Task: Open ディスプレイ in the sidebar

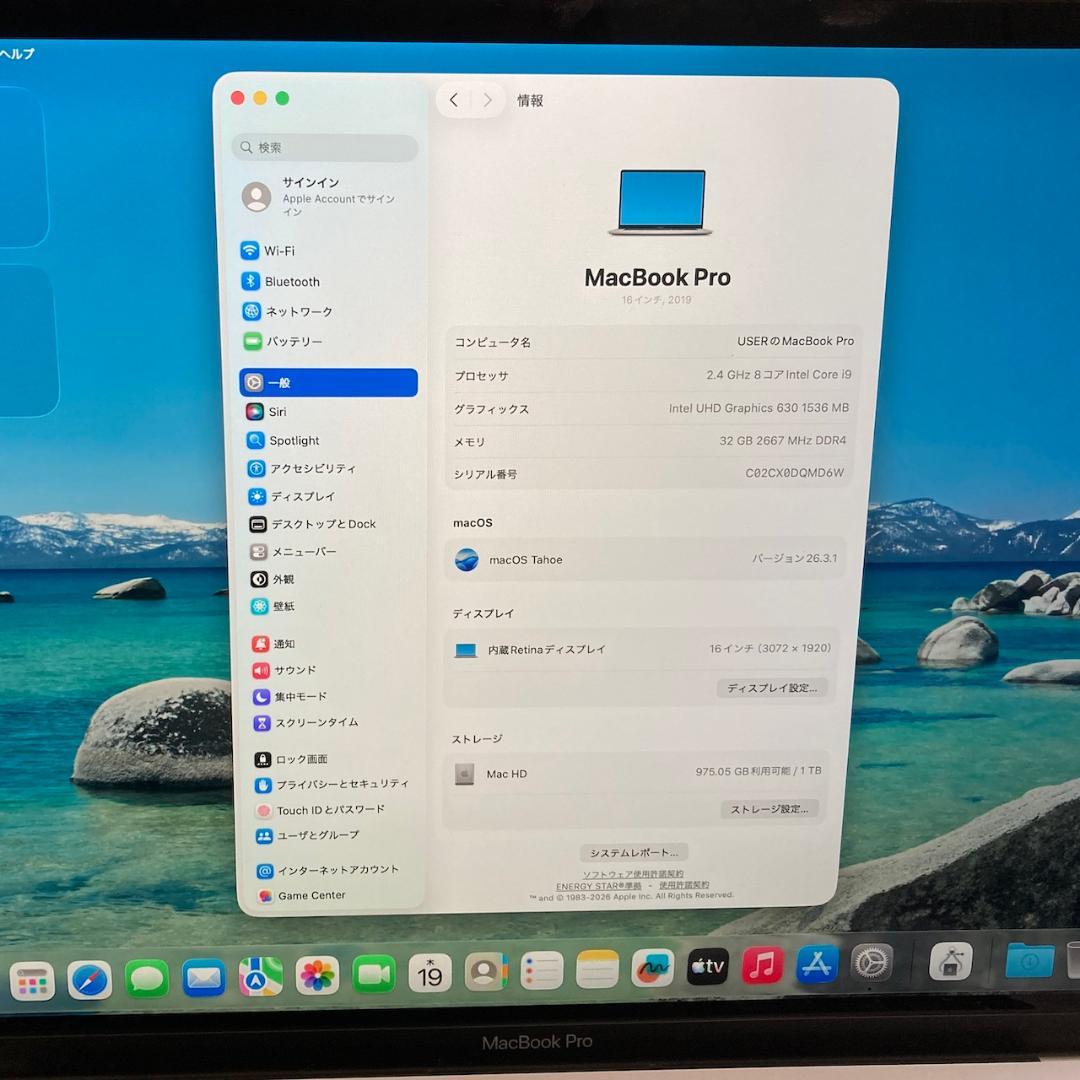Action: coord(292,496)
